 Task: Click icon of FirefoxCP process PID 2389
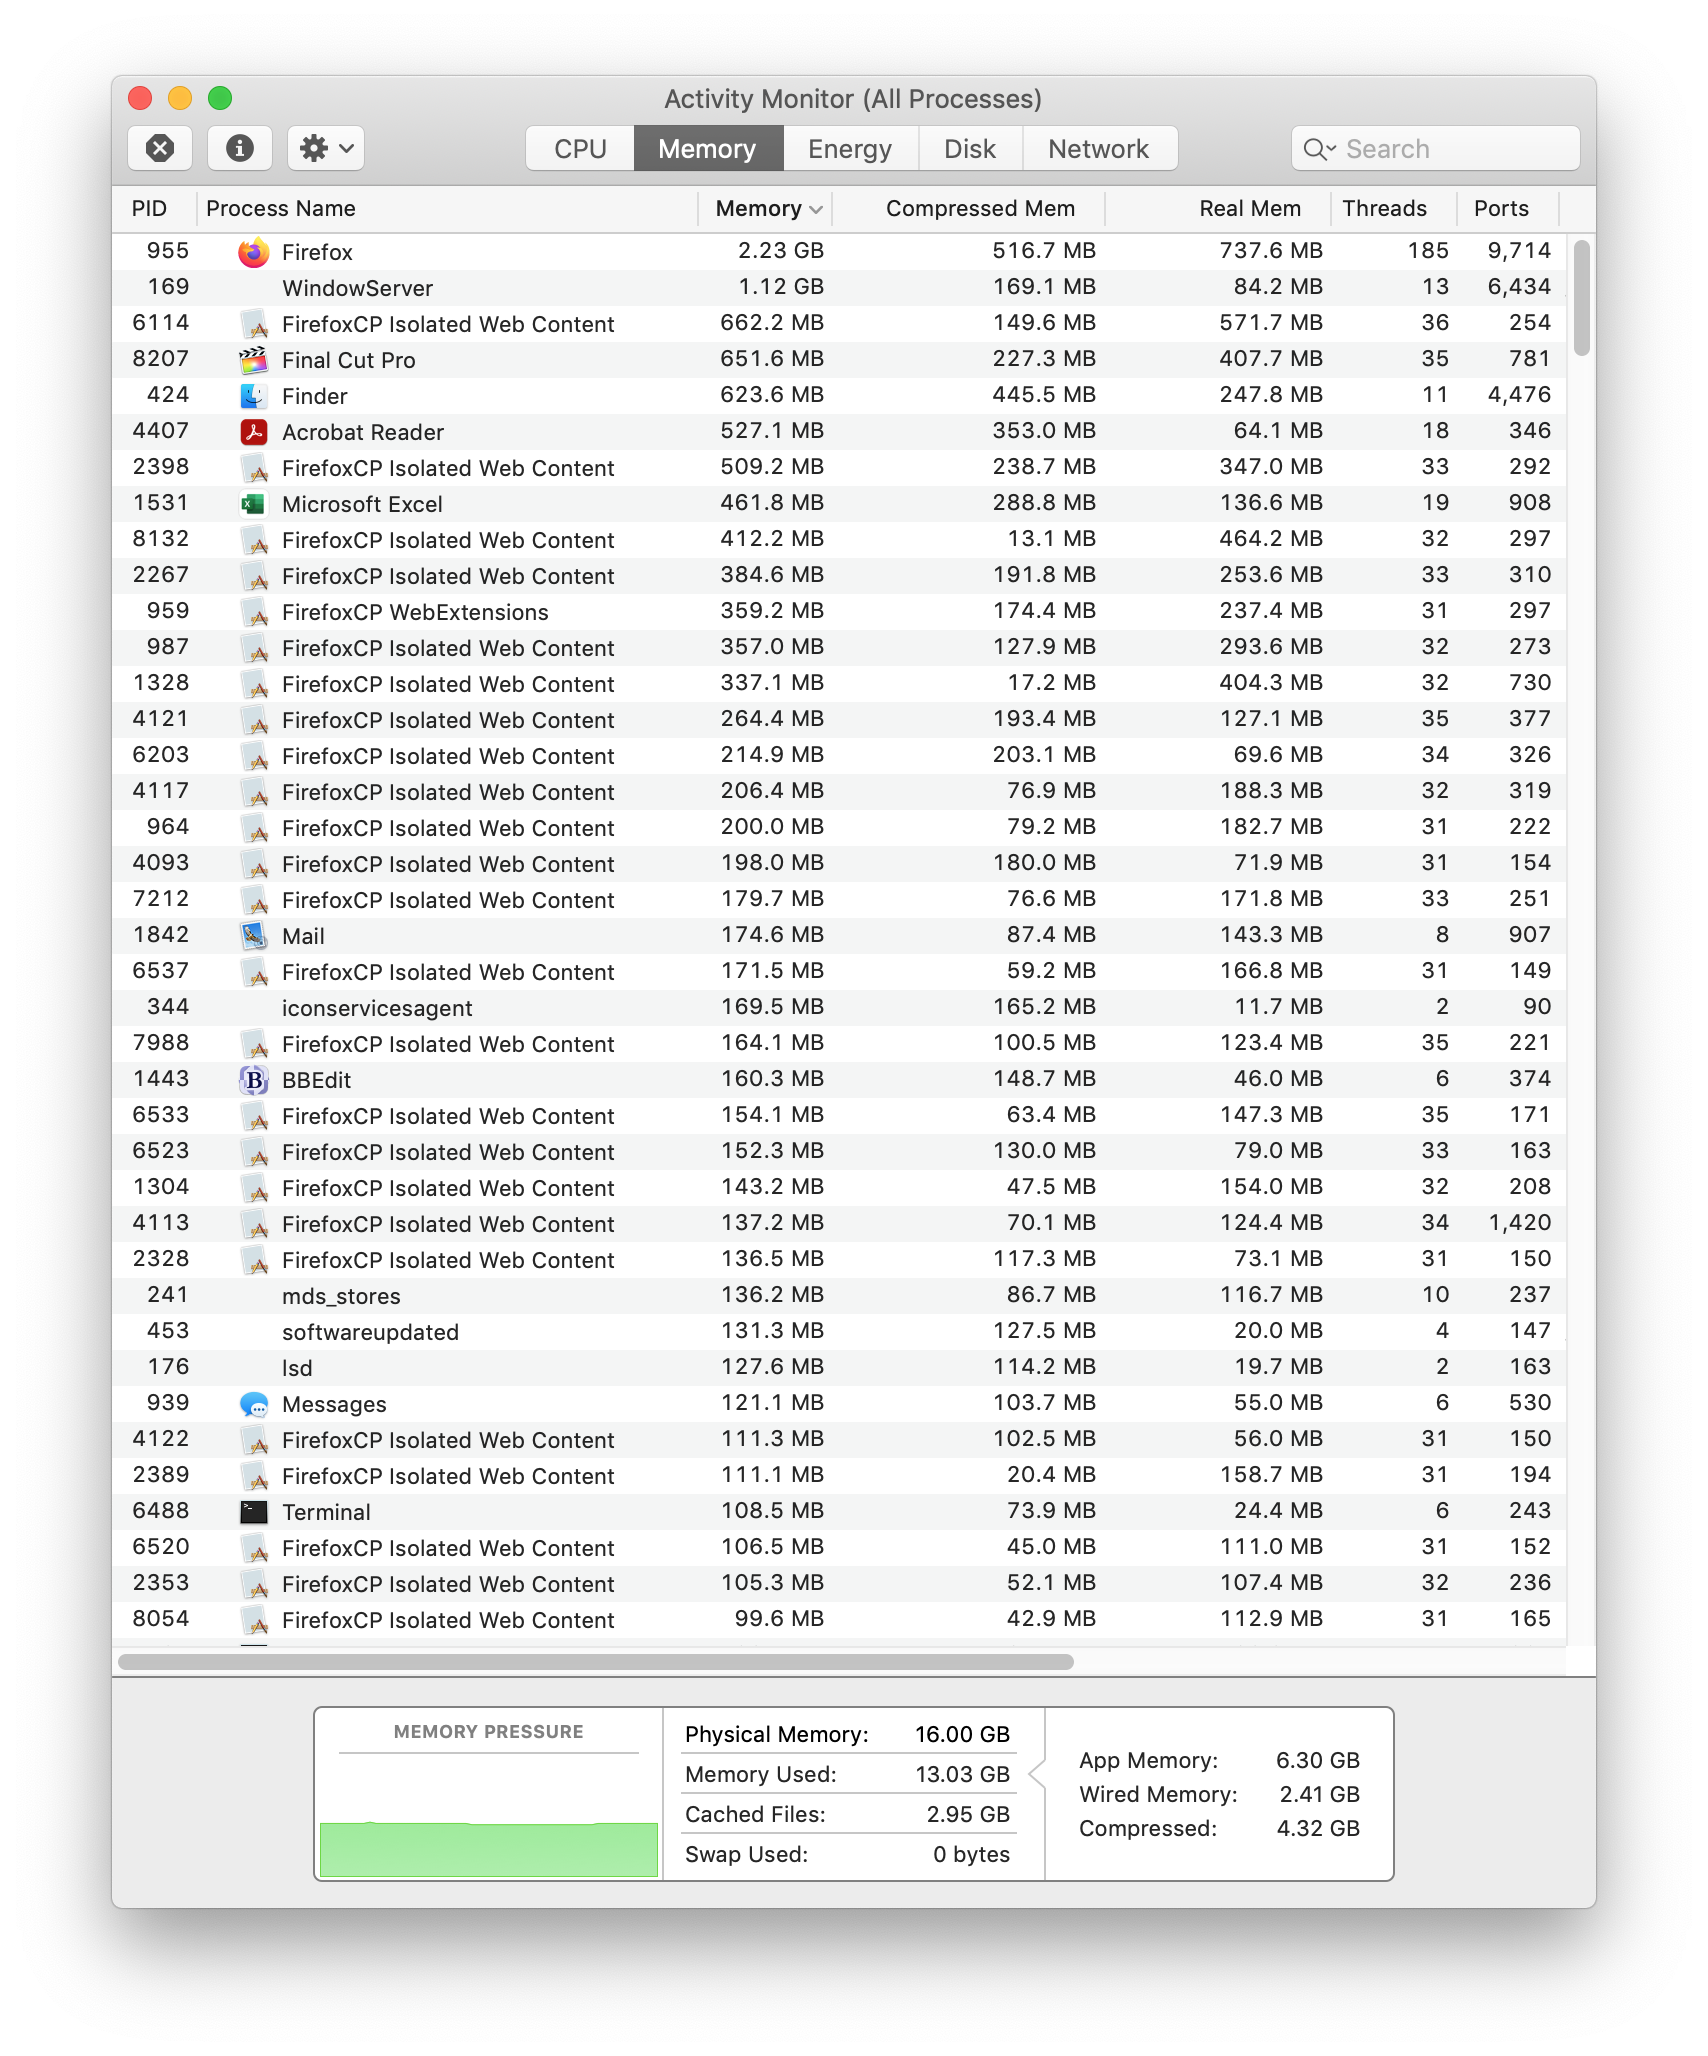click(255, 1476)
